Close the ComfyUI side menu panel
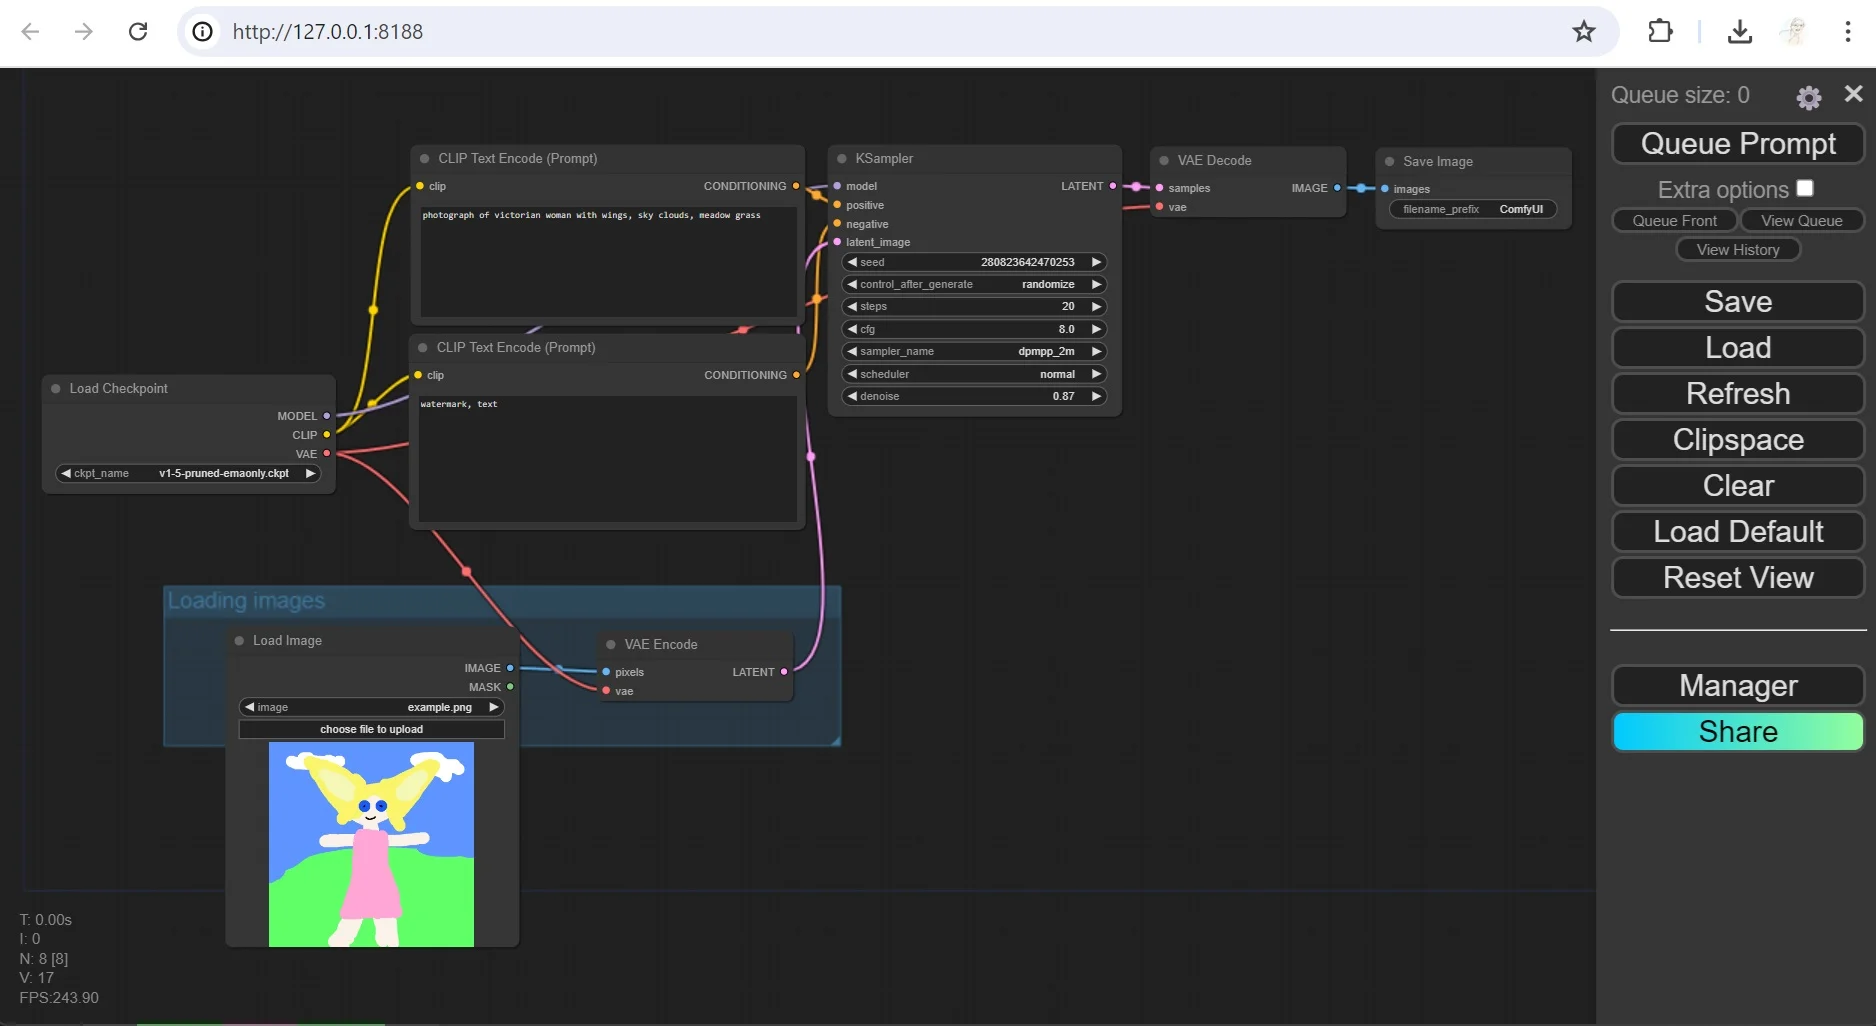 tap(1853, 94)
